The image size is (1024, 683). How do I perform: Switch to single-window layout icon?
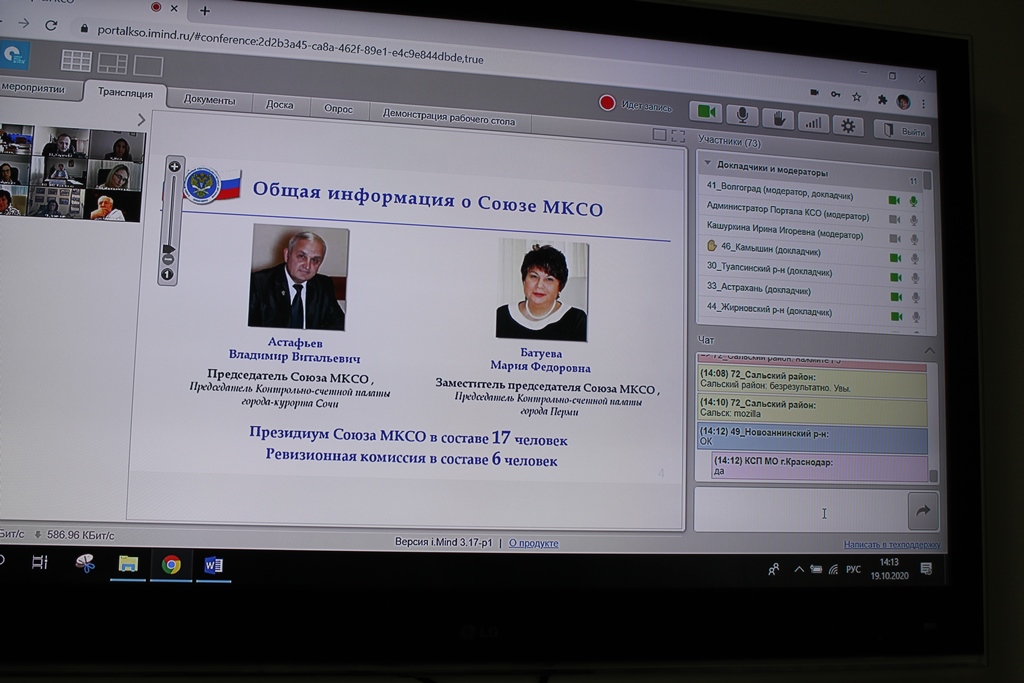[148, 66]
